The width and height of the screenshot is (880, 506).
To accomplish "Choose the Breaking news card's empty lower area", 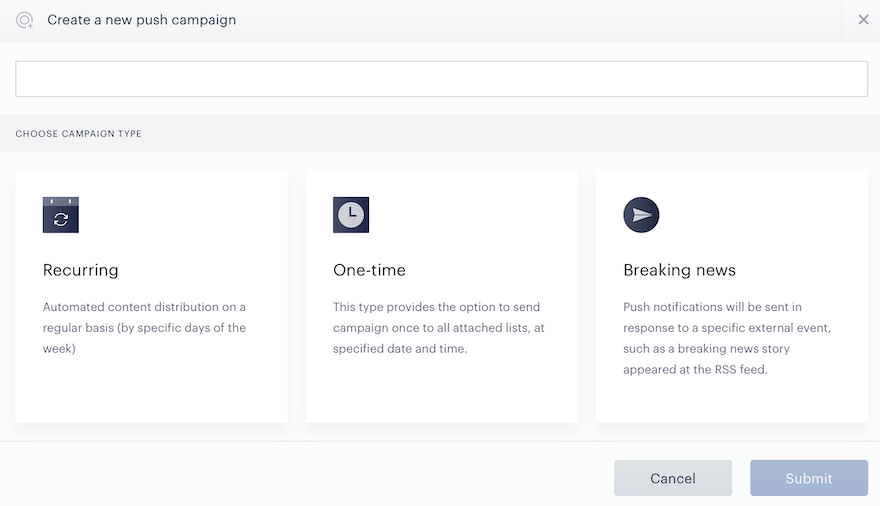I will coord(732,401).
